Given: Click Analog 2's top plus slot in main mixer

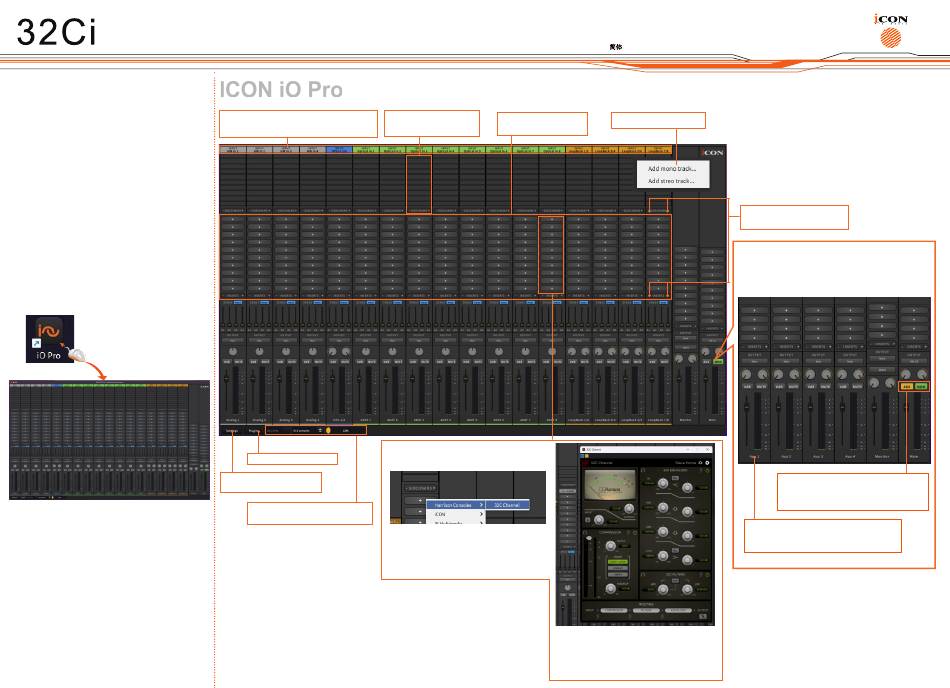Looking at the screenshot, I should point(259,219).
